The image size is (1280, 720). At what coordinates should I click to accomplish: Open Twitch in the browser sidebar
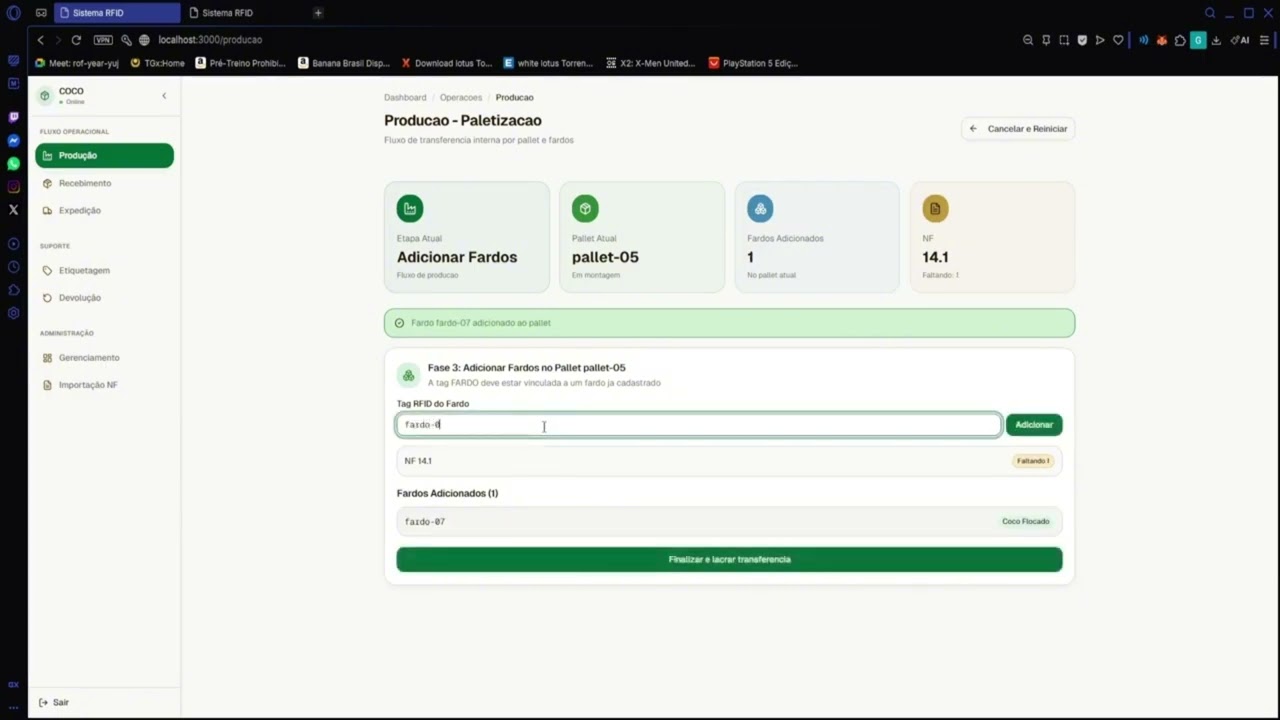click(x=13, y=117)
